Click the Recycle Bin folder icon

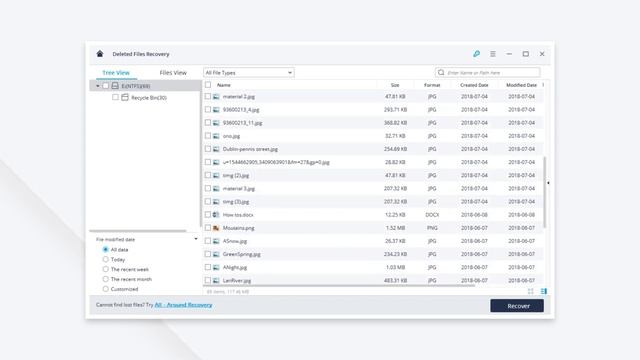pos(125,97)
